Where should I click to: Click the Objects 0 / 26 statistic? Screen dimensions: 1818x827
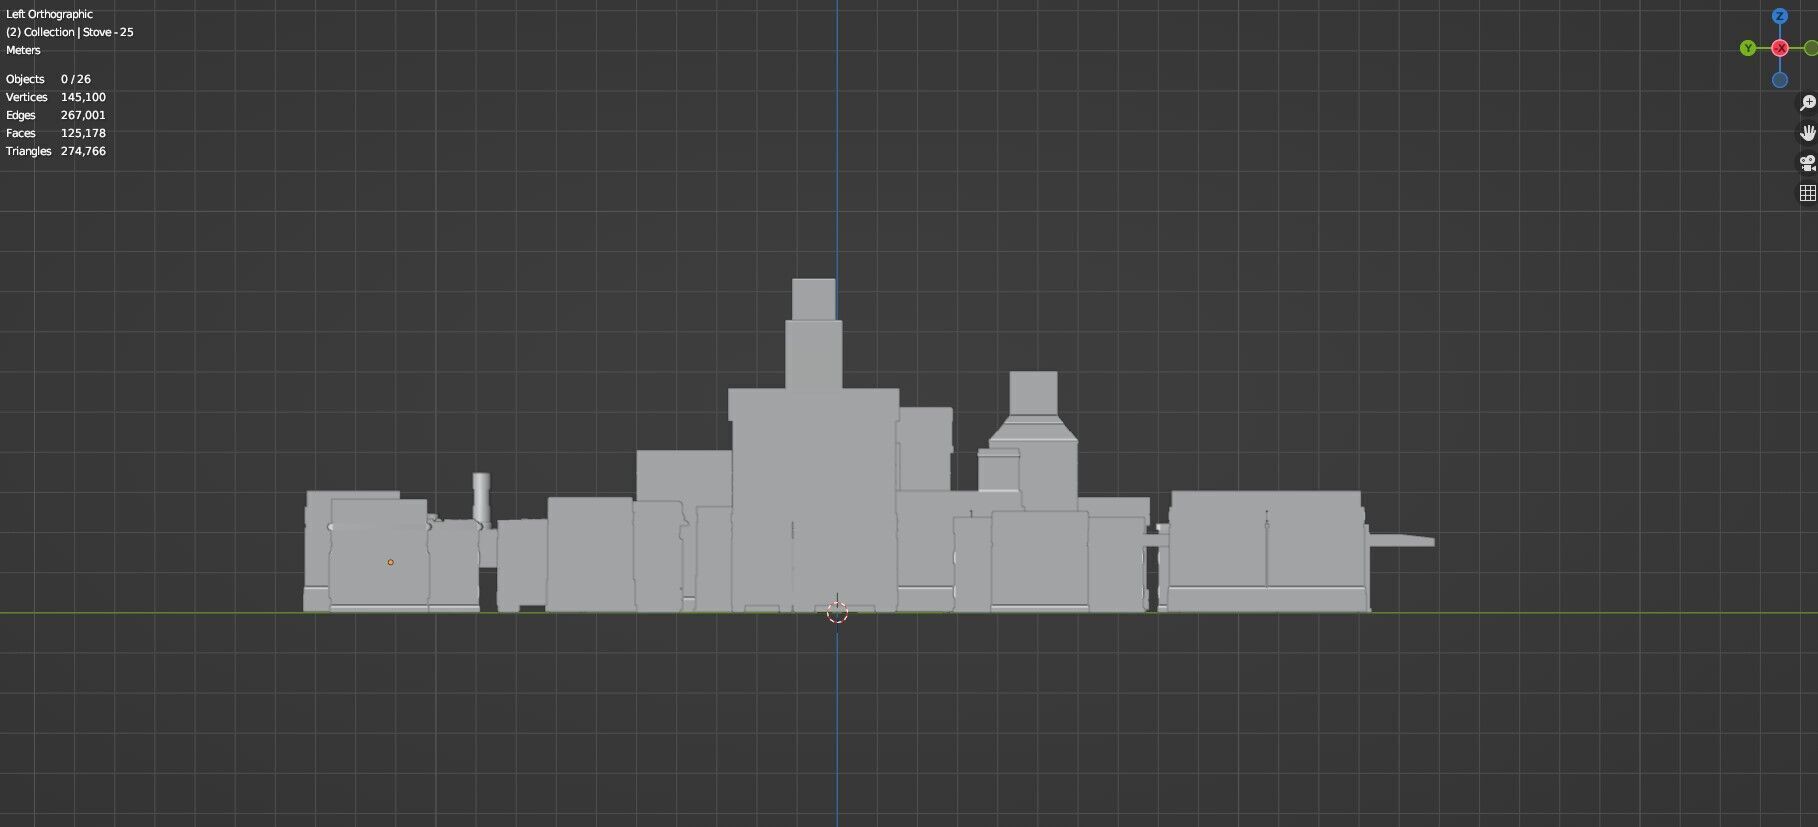tap(48, 79)
